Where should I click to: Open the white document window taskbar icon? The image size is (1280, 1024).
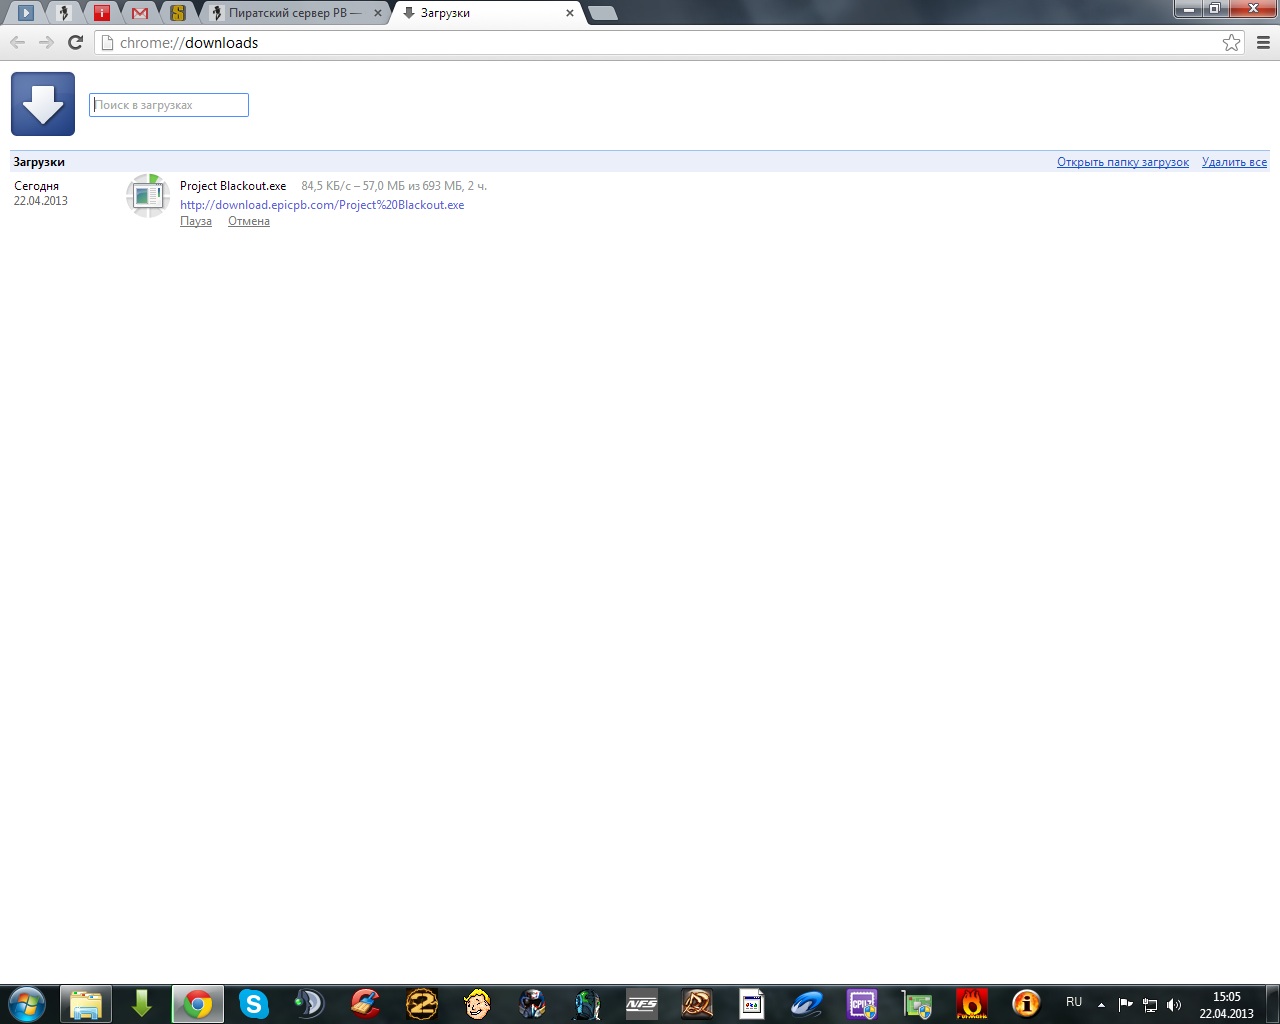pyautogui.click(x=752, y=1004)
